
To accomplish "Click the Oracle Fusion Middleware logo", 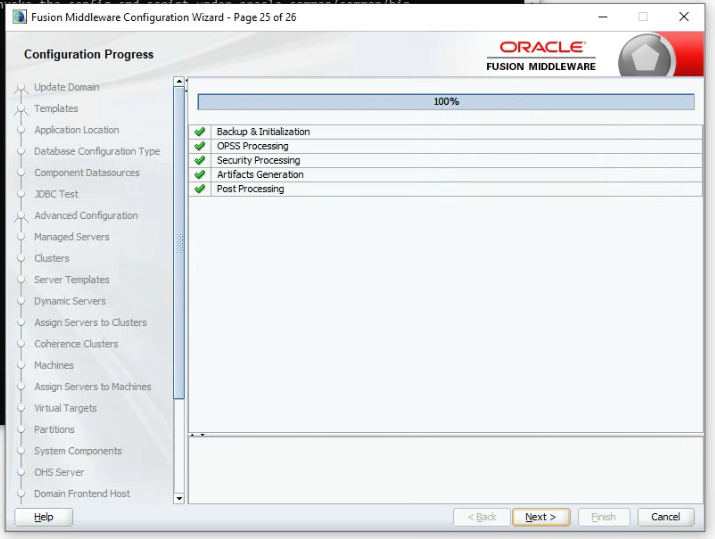I will pyautogui.click(x=541, y=56).
